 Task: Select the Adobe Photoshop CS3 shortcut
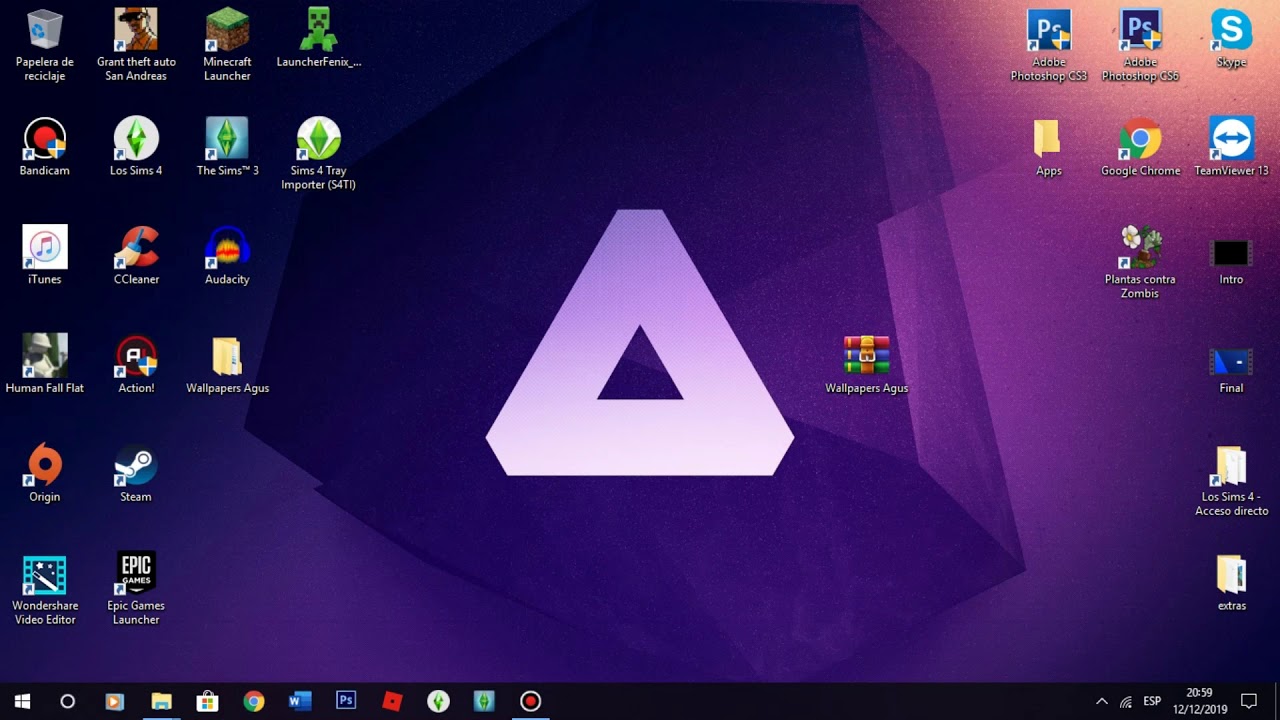pos(1049,45)
